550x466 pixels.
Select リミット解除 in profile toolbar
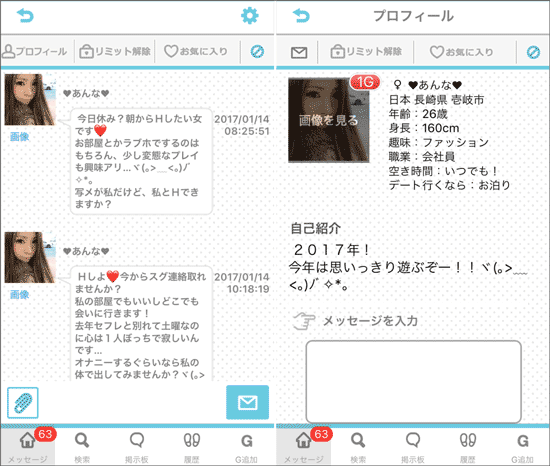(x=366, y=52)
